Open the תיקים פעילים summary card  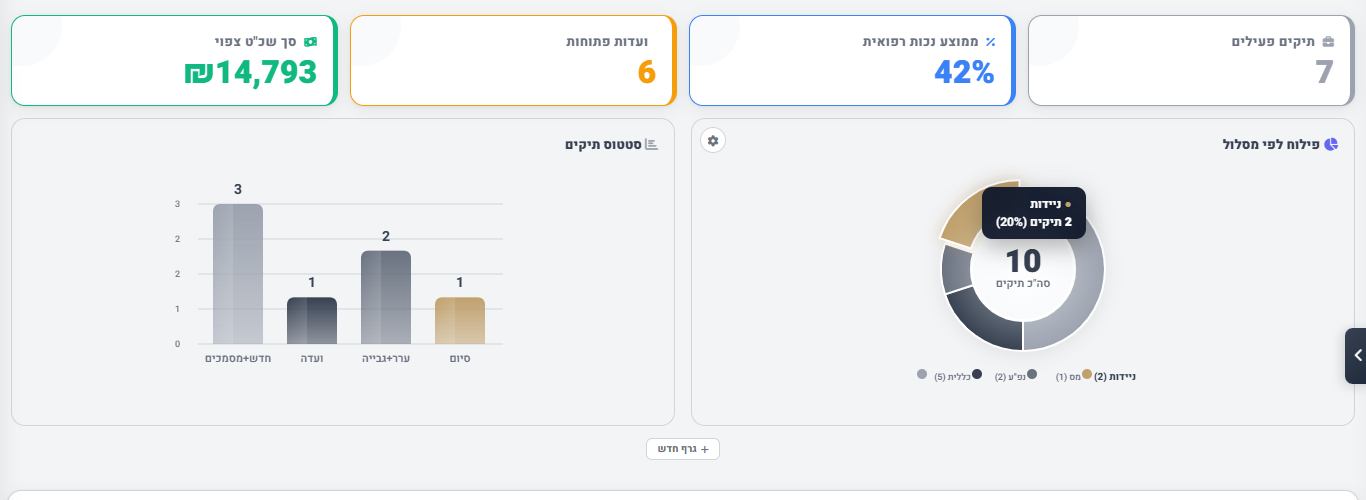pos(1190,61)
